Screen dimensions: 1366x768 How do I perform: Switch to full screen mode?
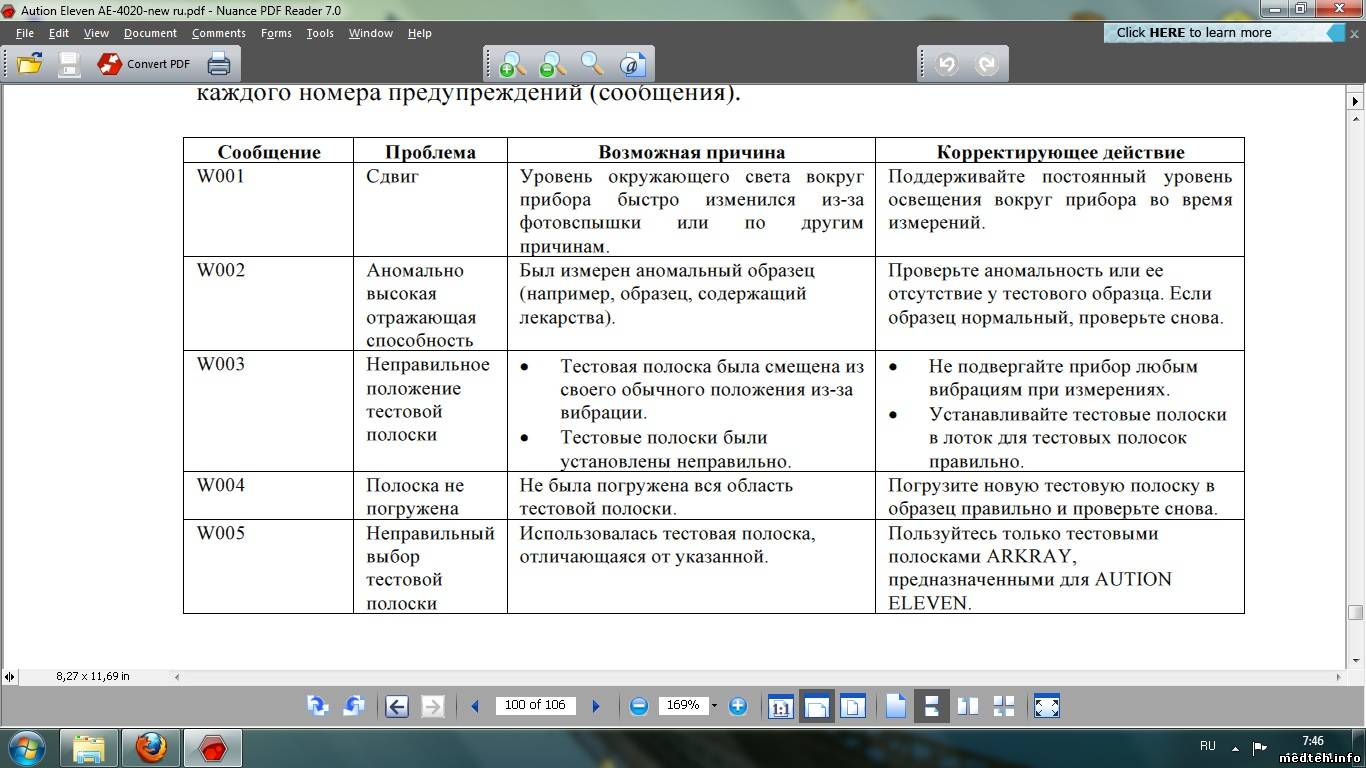coord(1046,706)
